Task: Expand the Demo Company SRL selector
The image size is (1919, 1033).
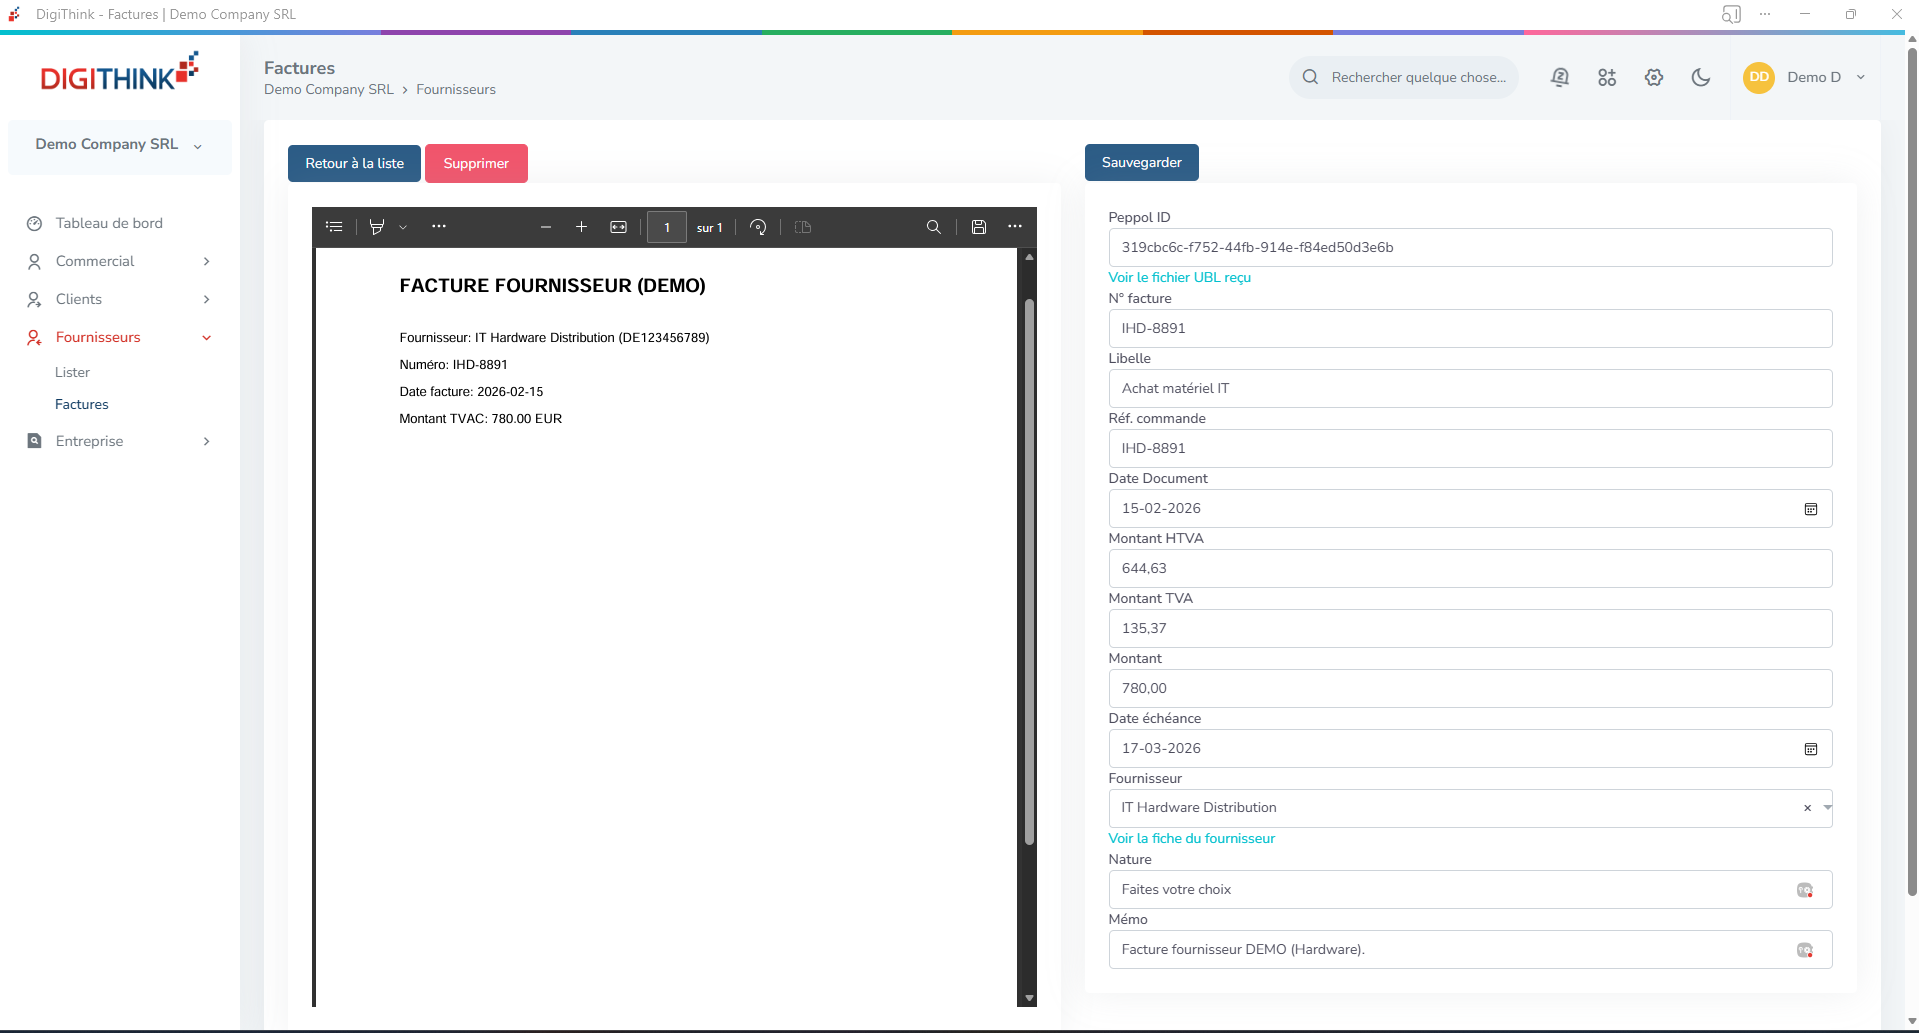Action: 119,145
